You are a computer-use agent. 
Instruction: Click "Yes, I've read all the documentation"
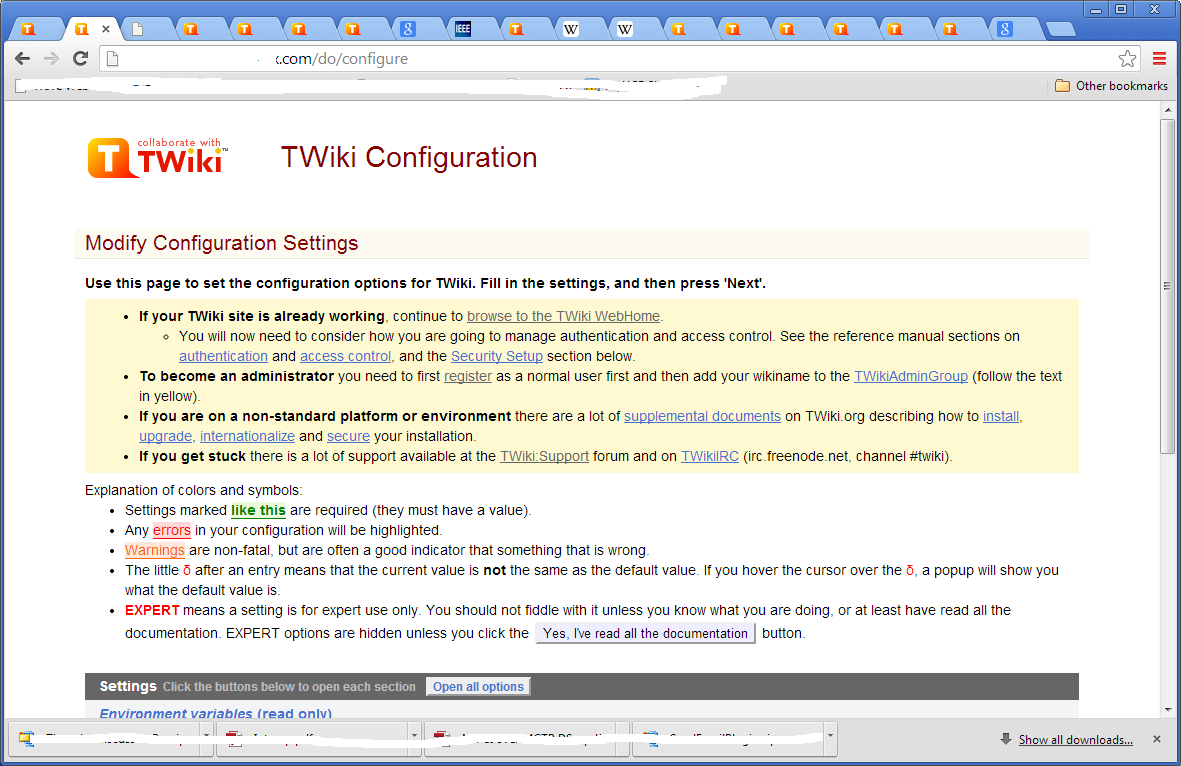point(645,633)
